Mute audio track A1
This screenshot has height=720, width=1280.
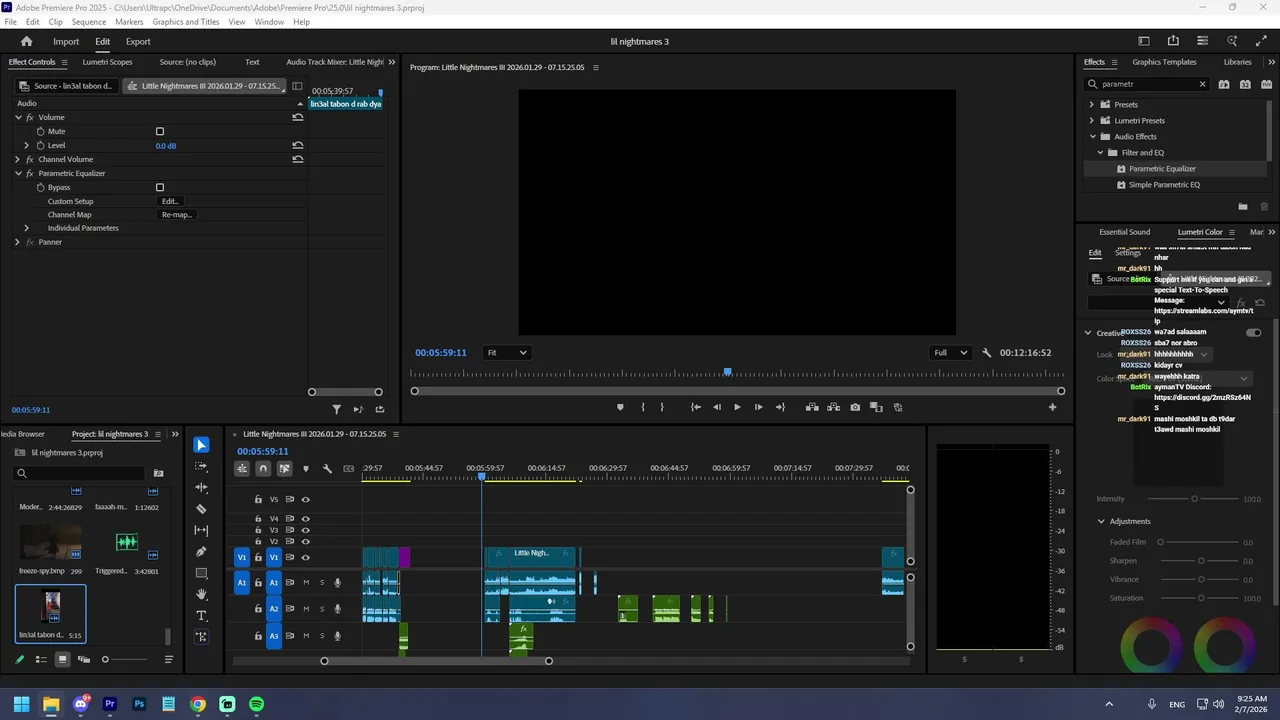tap(306, 582)
